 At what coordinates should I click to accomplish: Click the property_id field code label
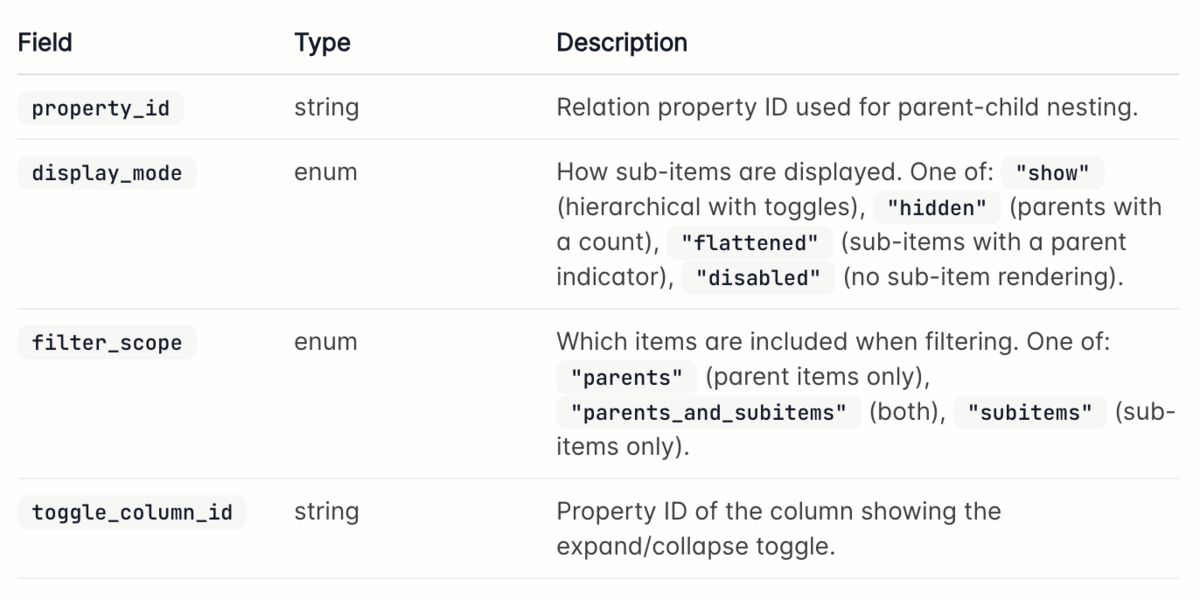[100, 108]
